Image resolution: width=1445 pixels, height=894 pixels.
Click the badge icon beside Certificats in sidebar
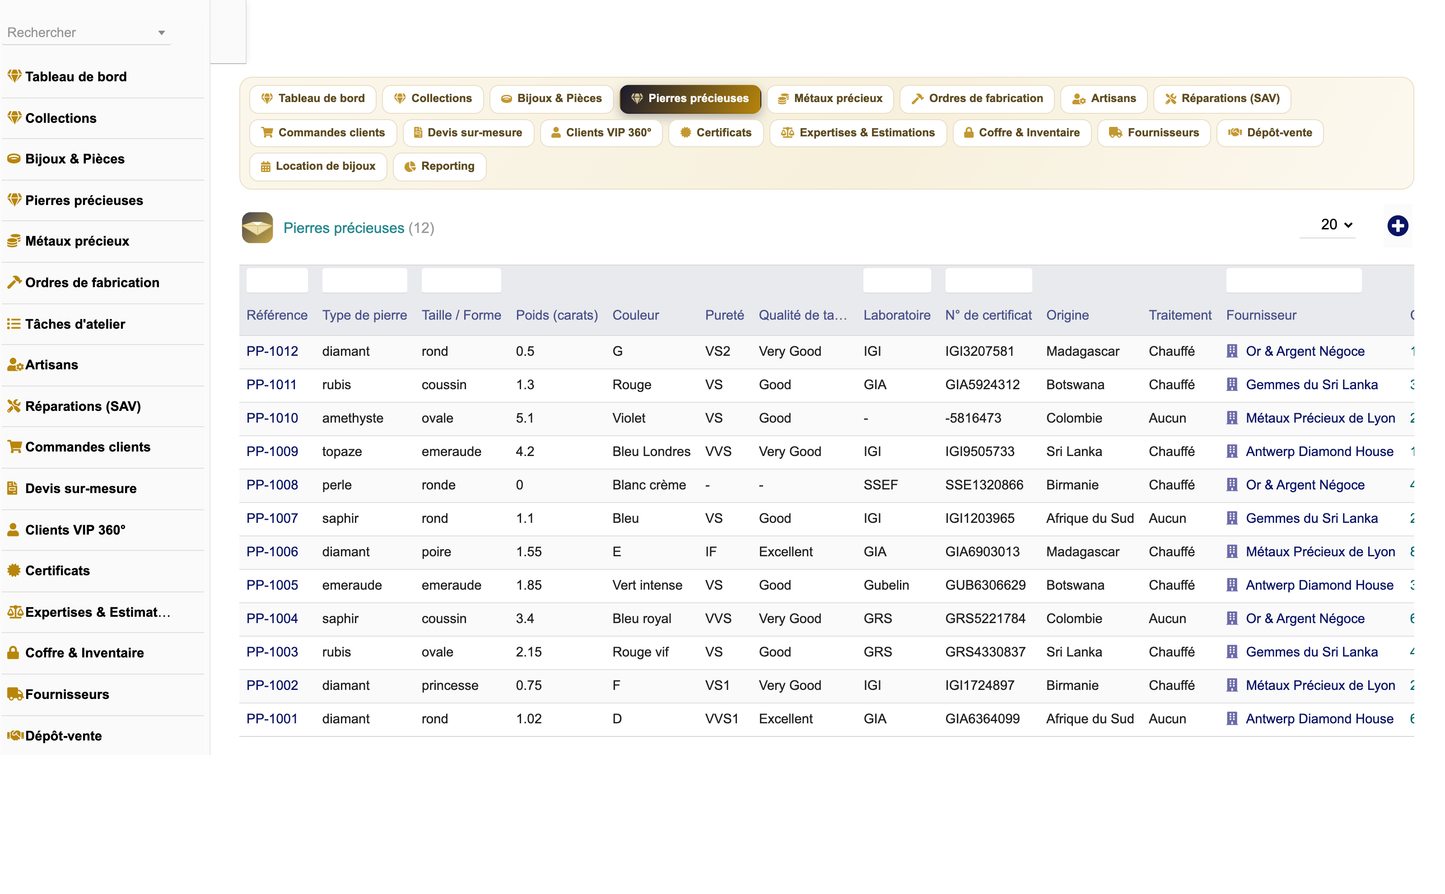pyautogui.click(x=14, y=570)
